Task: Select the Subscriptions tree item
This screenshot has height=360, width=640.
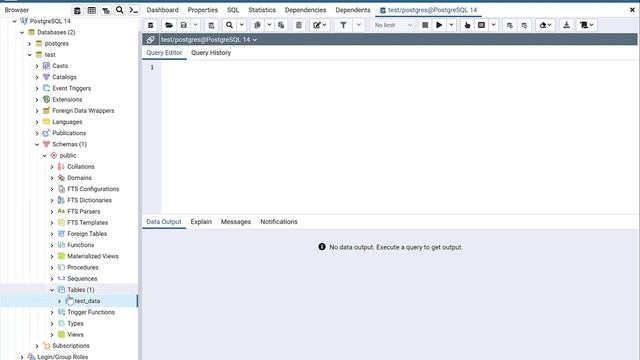Action: [71, 346]
